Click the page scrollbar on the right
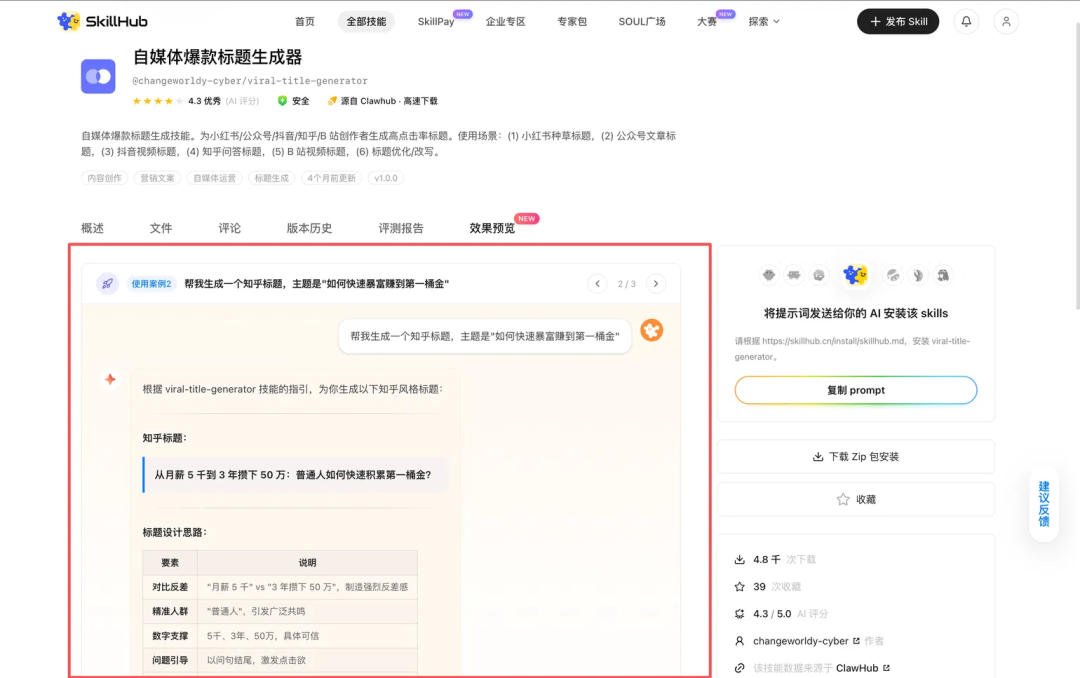Screen dimensions: 1080x678 coord(1076,165)
